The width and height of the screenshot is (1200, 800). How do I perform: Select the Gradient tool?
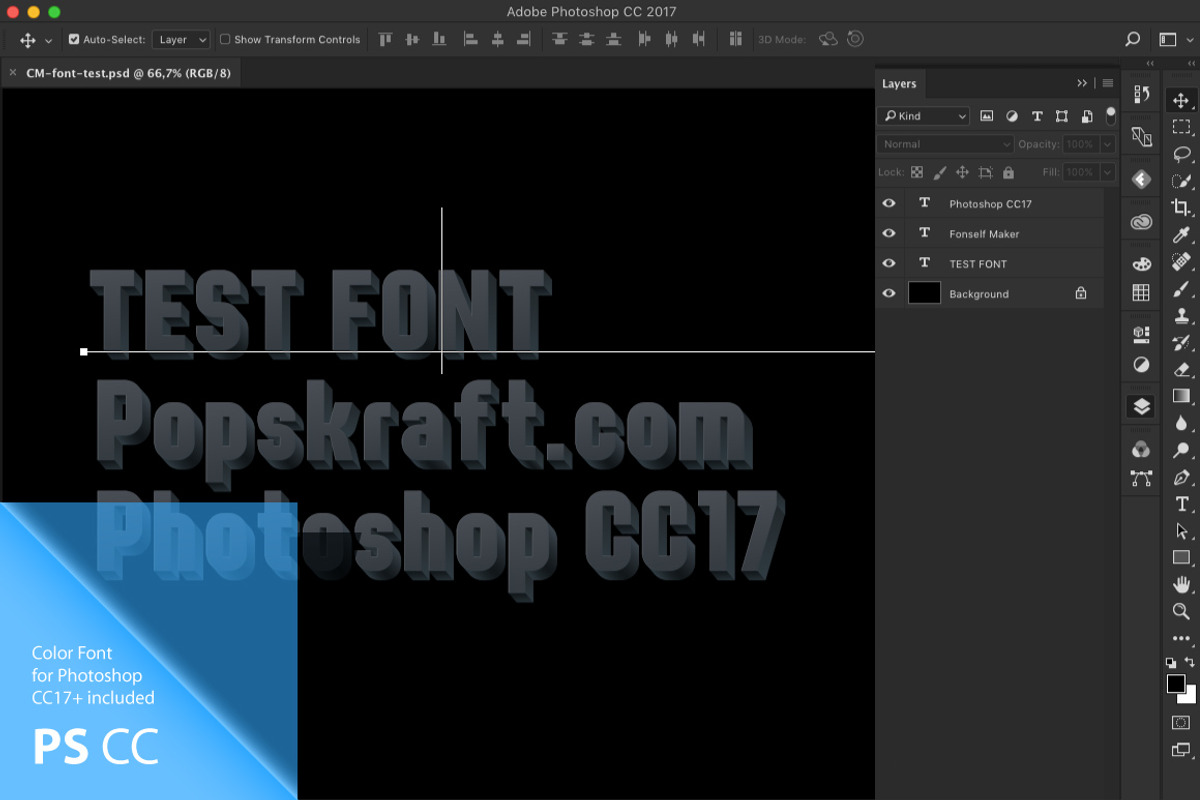tap(1181, 396)
